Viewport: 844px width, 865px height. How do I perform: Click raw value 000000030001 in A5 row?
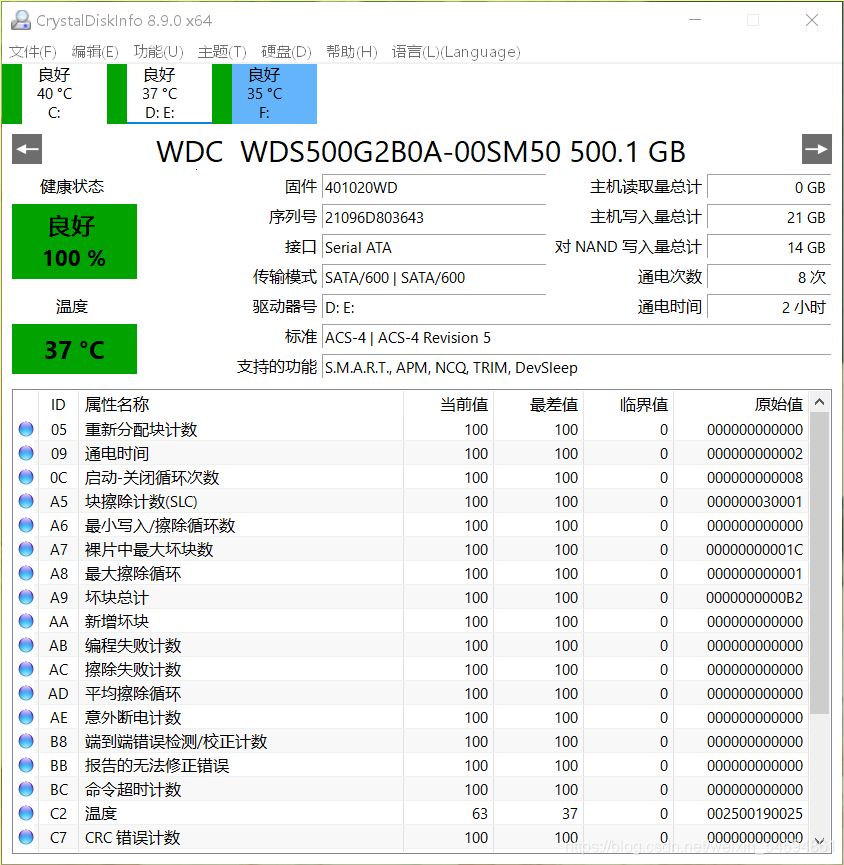coord(755,501)
